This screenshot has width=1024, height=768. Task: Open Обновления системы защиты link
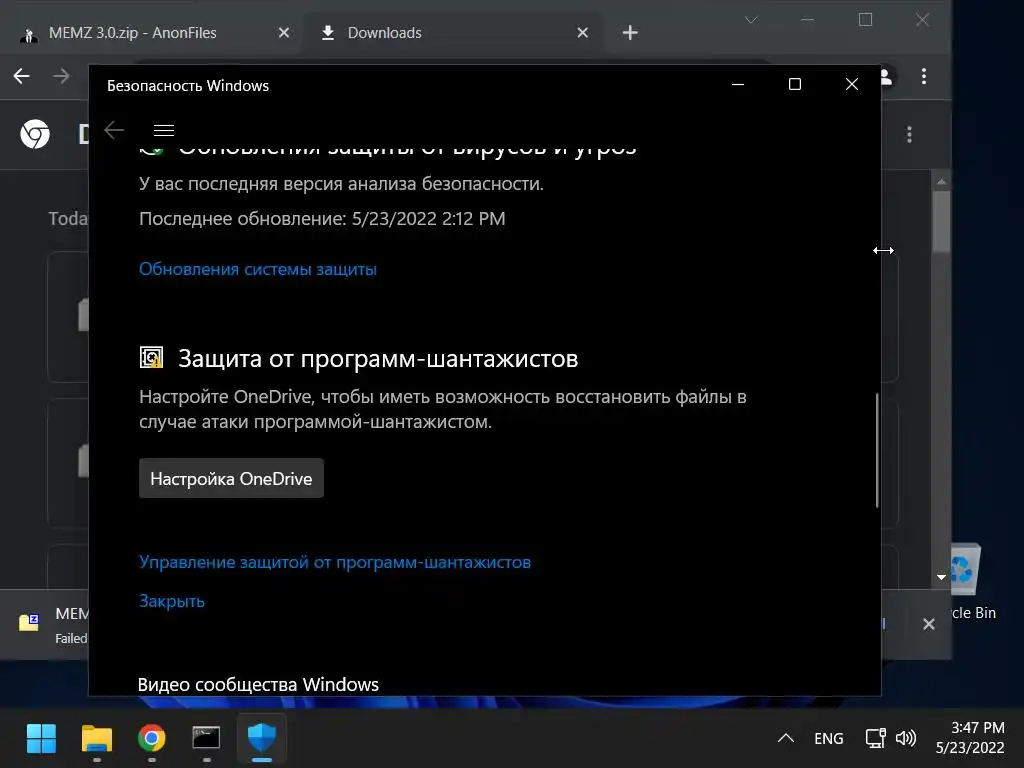pyautogui.click(x=258, y=269)
